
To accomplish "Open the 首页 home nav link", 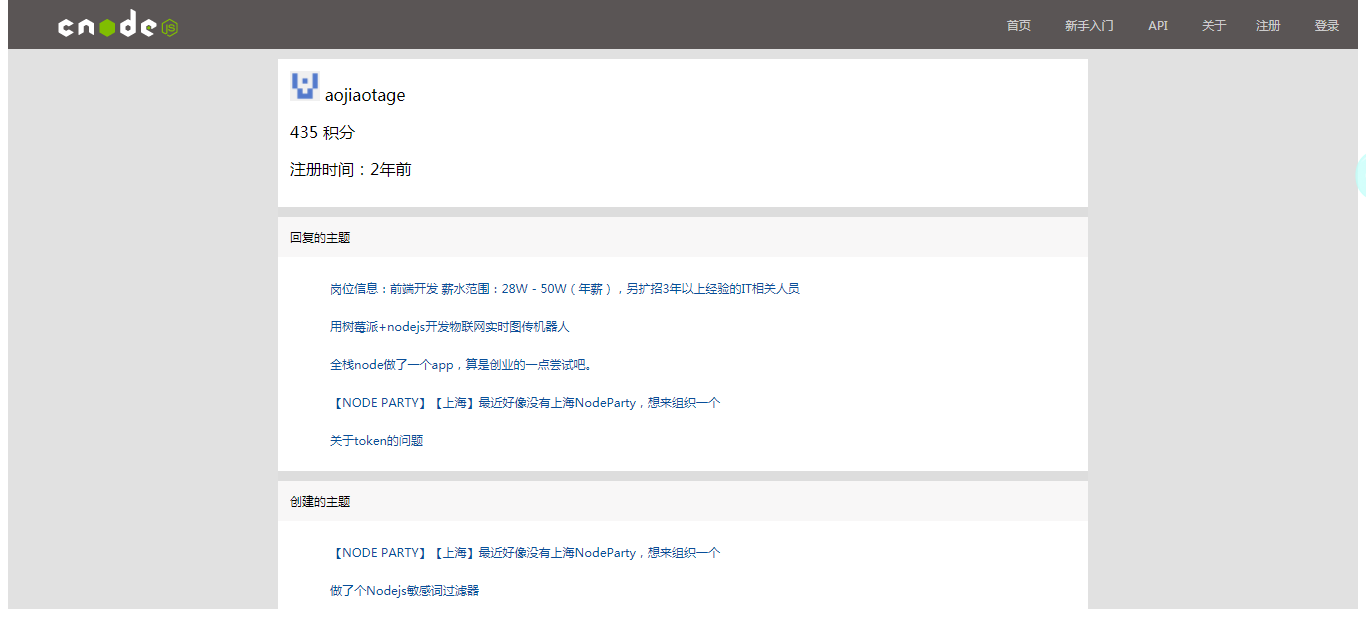I will point(1018,26).
